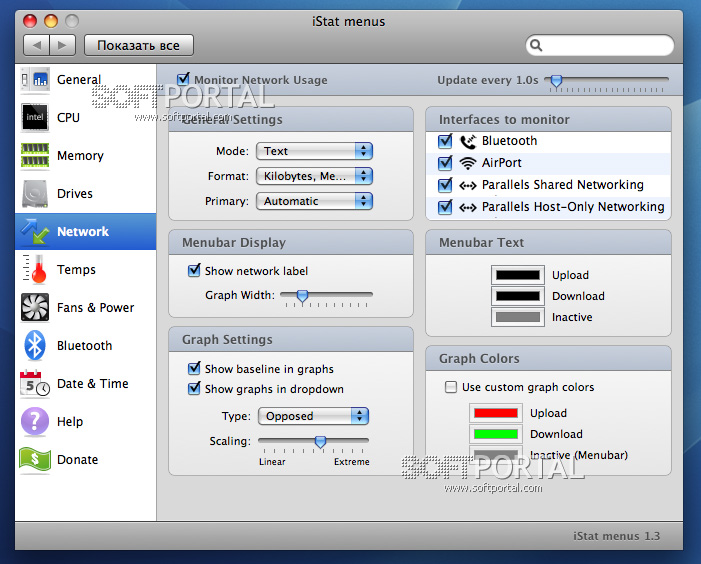The width and height of the screenshot is (701, 564).
Task: Toggle Parallels Host-Only Networking checkbox
Action: 445,207
